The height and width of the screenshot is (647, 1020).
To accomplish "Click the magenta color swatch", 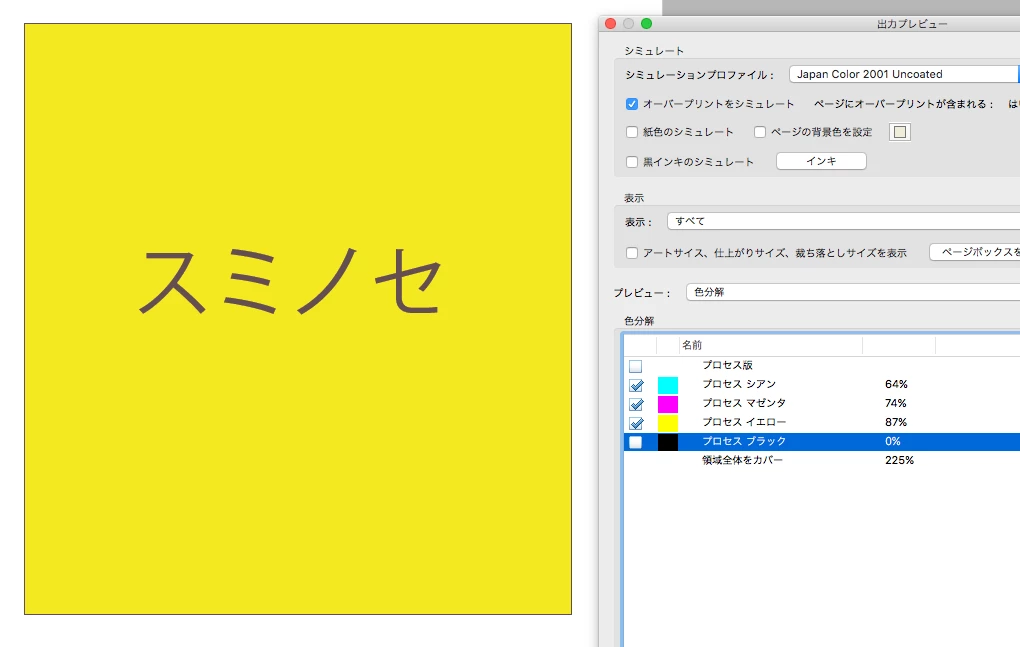I will pos(667,404).
